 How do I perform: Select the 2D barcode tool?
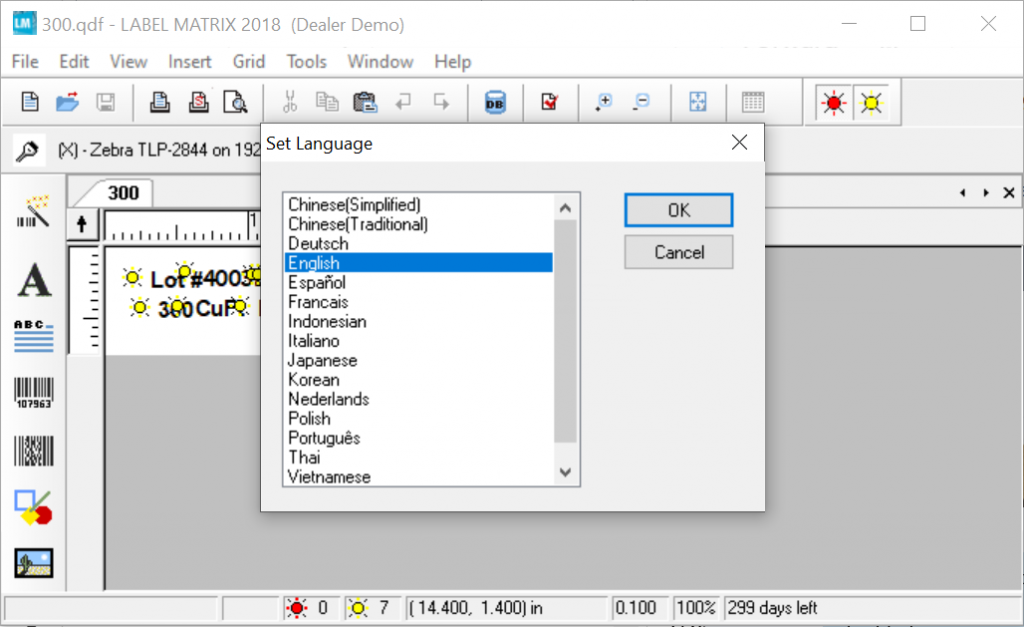click(34, 451)
